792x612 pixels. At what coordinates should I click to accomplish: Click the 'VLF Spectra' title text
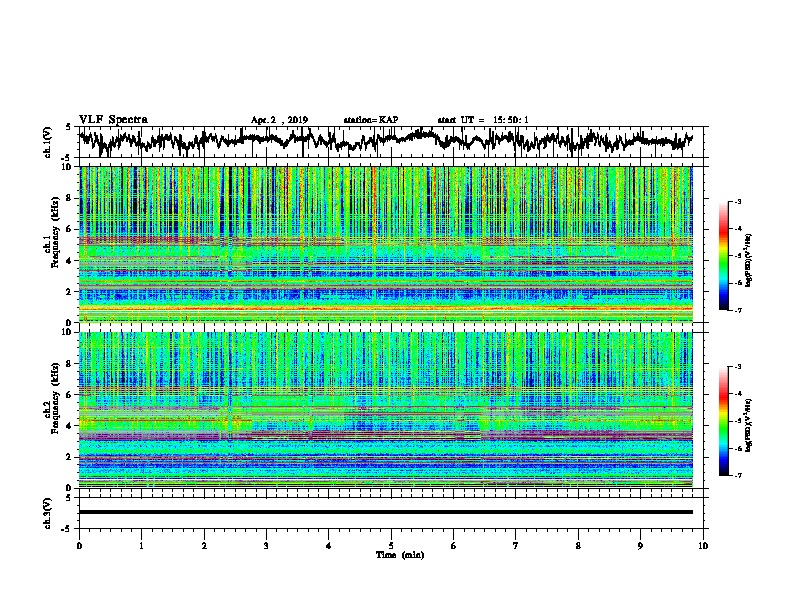point(113,119)
